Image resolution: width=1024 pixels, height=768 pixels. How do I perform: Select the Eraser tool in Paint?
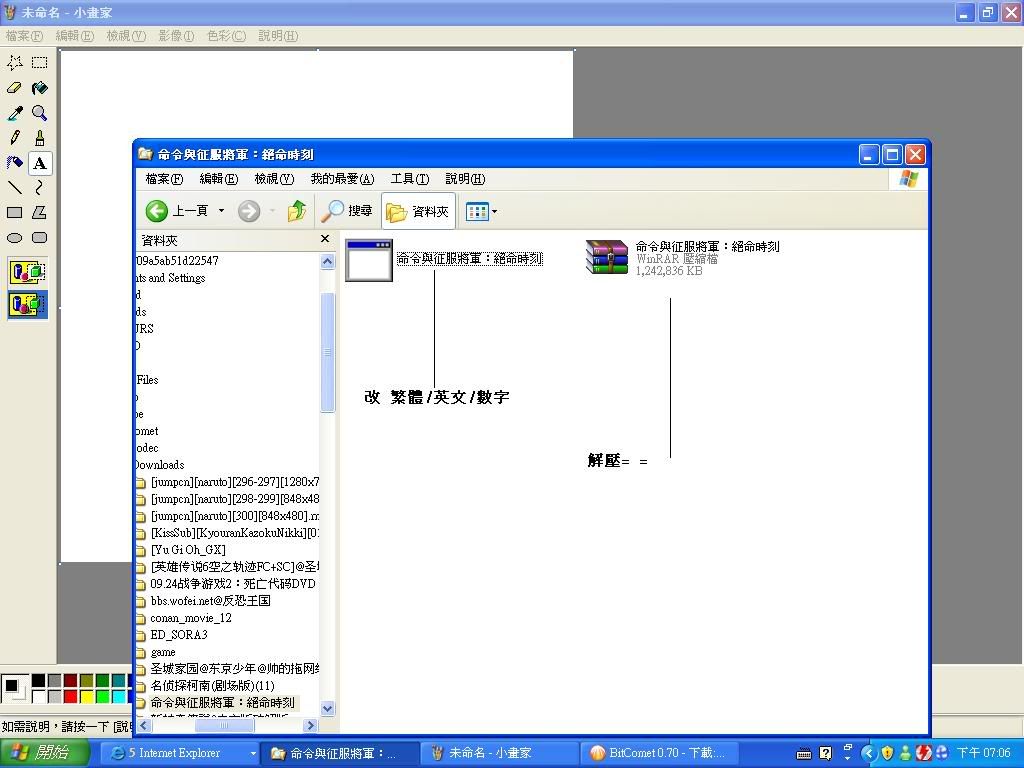coord(15,88)
